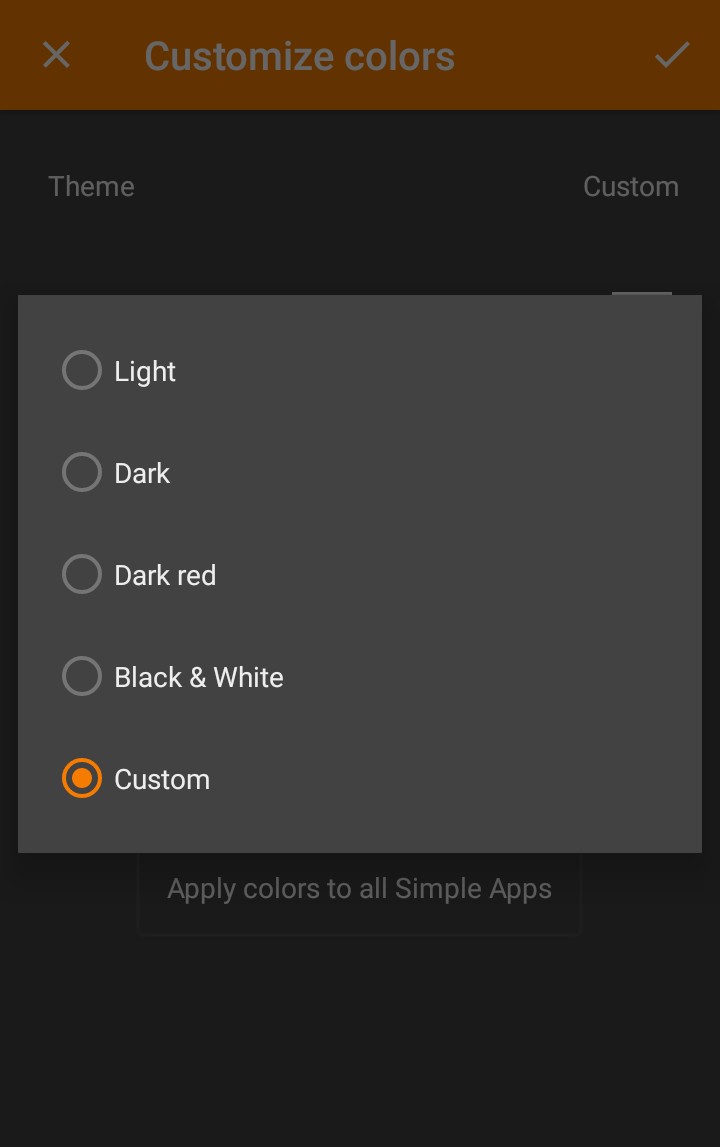Tap the gray color swatch above dialog
This screenshot has height=1147, width=720.
point(641,293)
